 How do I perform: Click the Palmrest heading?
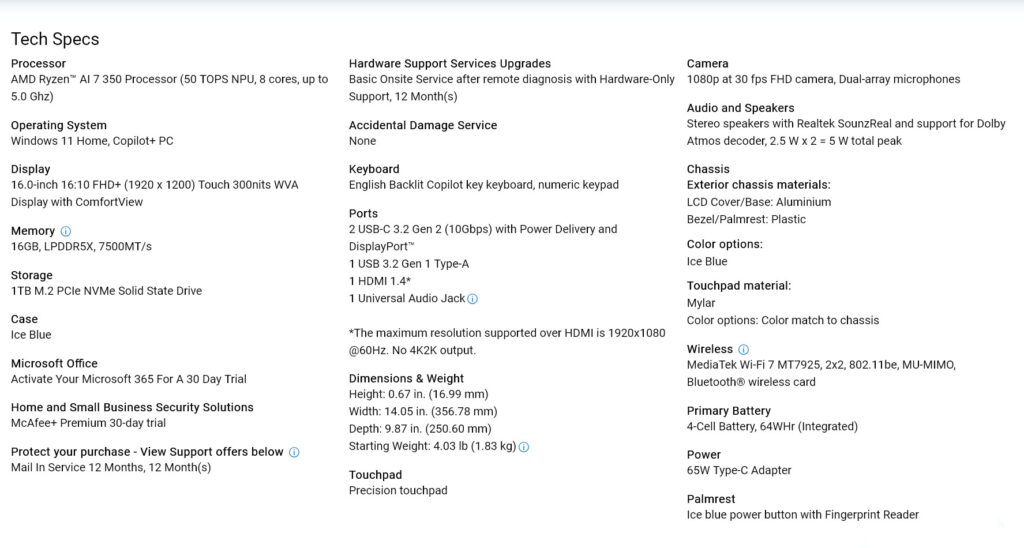point(711,499)
